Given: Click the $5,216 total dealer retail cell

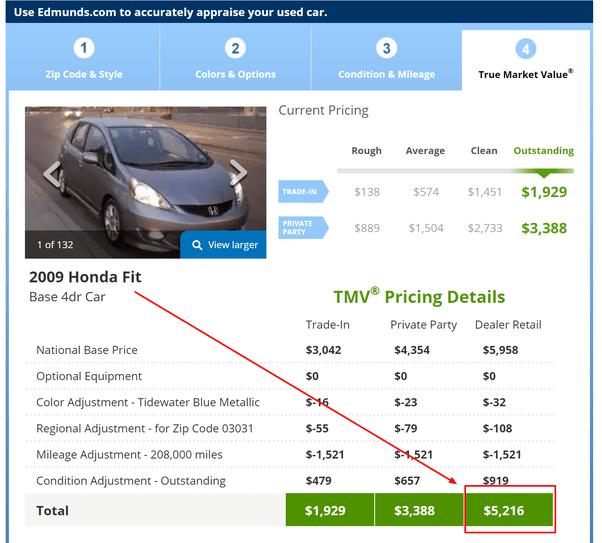Looking at the screenshot, I should [509, 510].
